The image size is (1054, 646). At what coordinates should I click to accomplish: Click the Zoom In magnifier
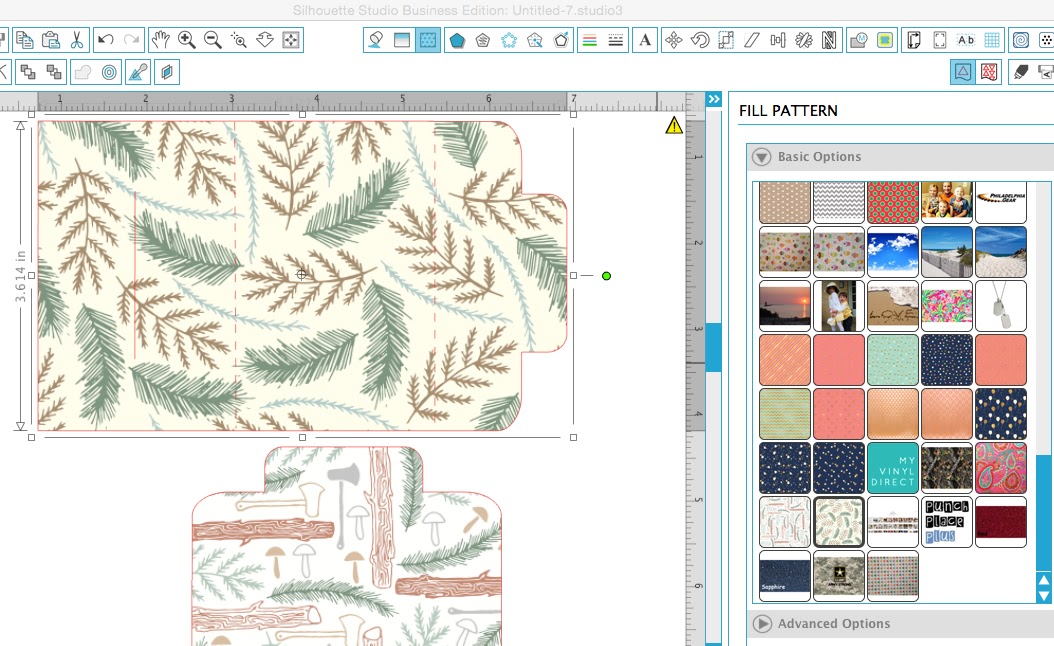[x=186, y=40]
